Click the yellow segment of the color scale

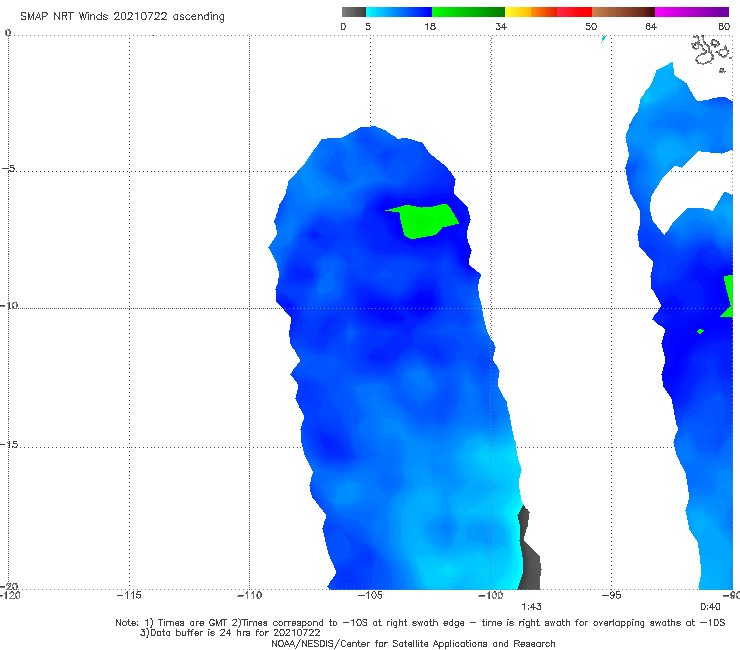(x=518, y=12)
